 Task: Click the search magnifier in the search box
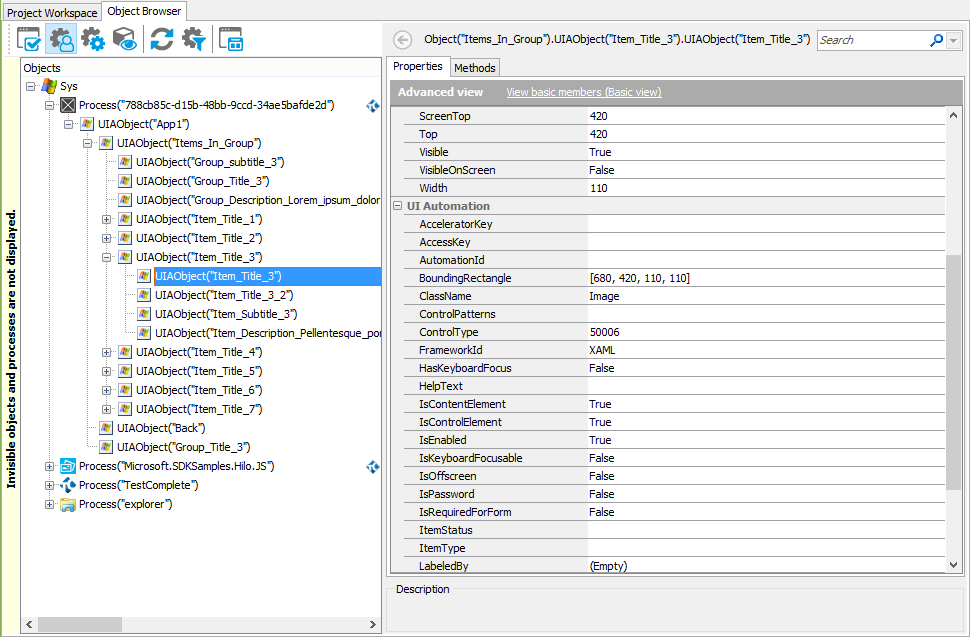940,39
